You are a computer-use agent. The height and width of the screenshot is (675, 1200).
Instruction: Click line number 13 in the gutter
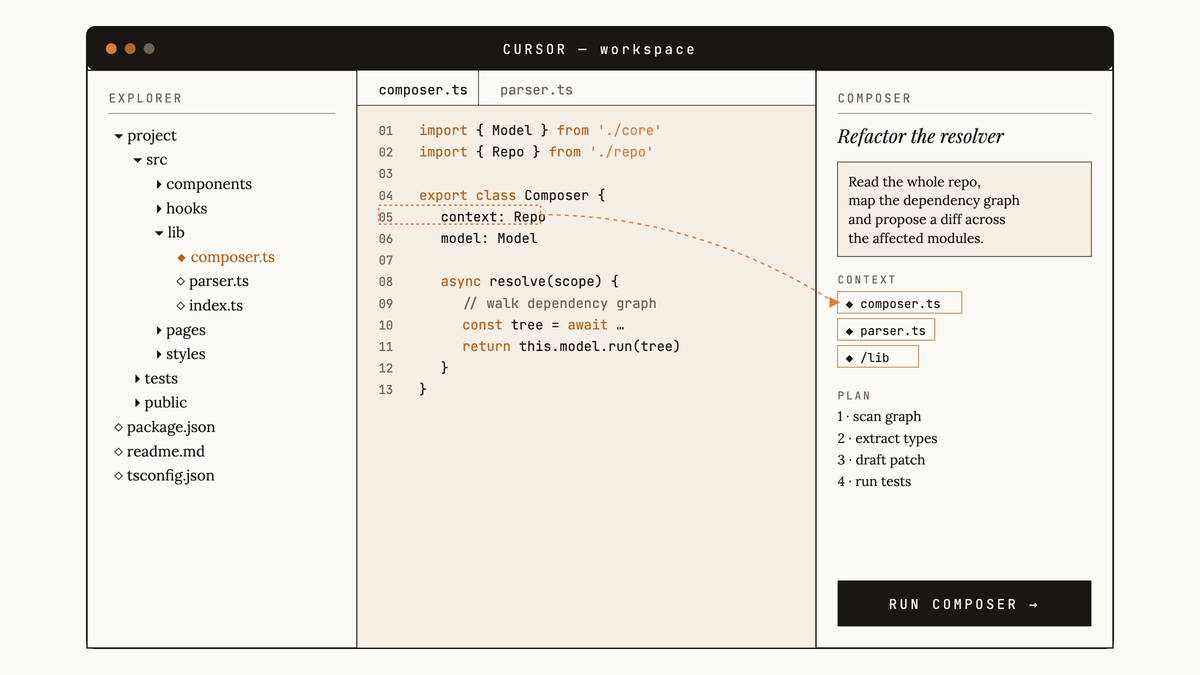[x=386, y=390]
